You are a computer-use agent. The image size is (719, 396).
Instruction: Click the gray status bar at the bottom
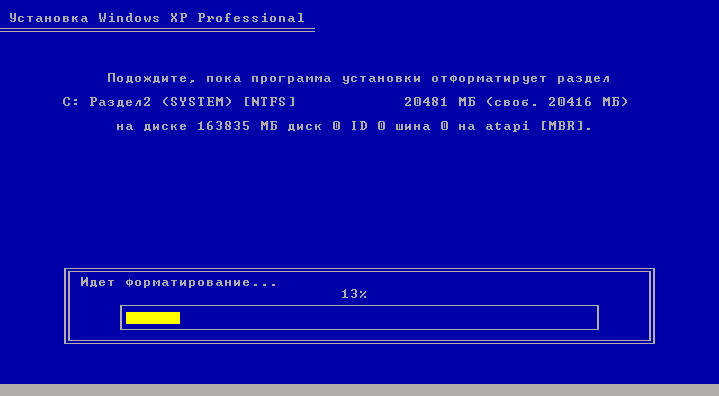pos(360,390)
